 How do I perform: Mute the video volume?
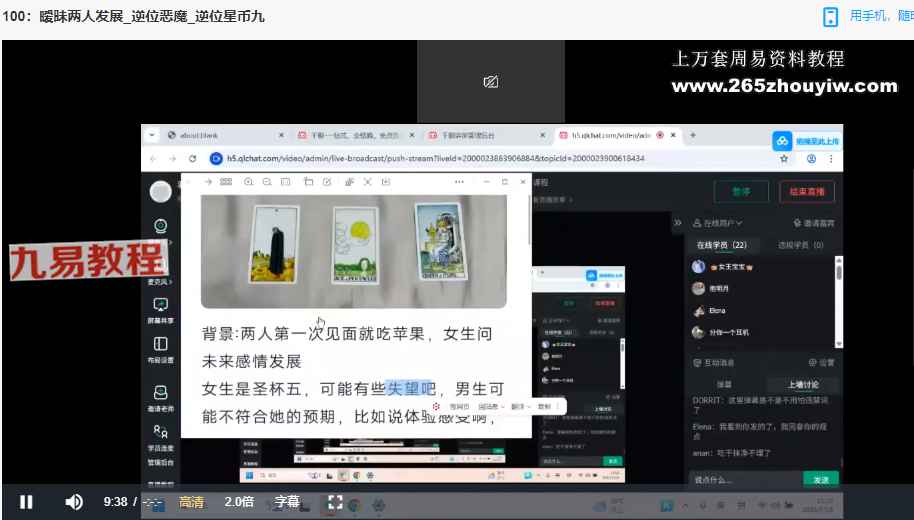pyautogui.click(x=74, y=502)
